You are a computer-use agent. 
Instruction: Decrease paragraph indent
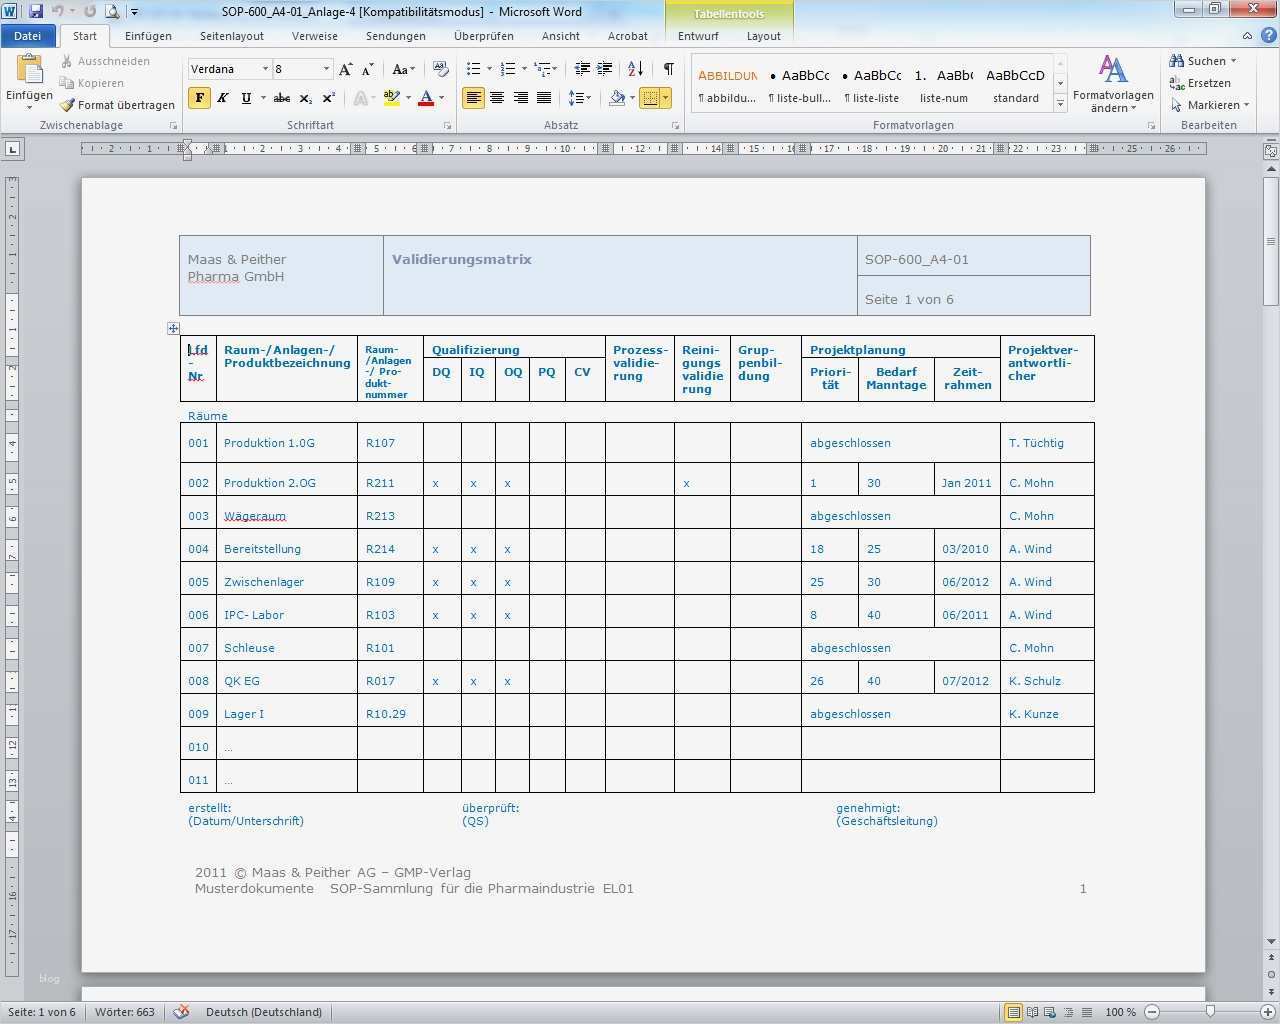click(x=582, y=69)
